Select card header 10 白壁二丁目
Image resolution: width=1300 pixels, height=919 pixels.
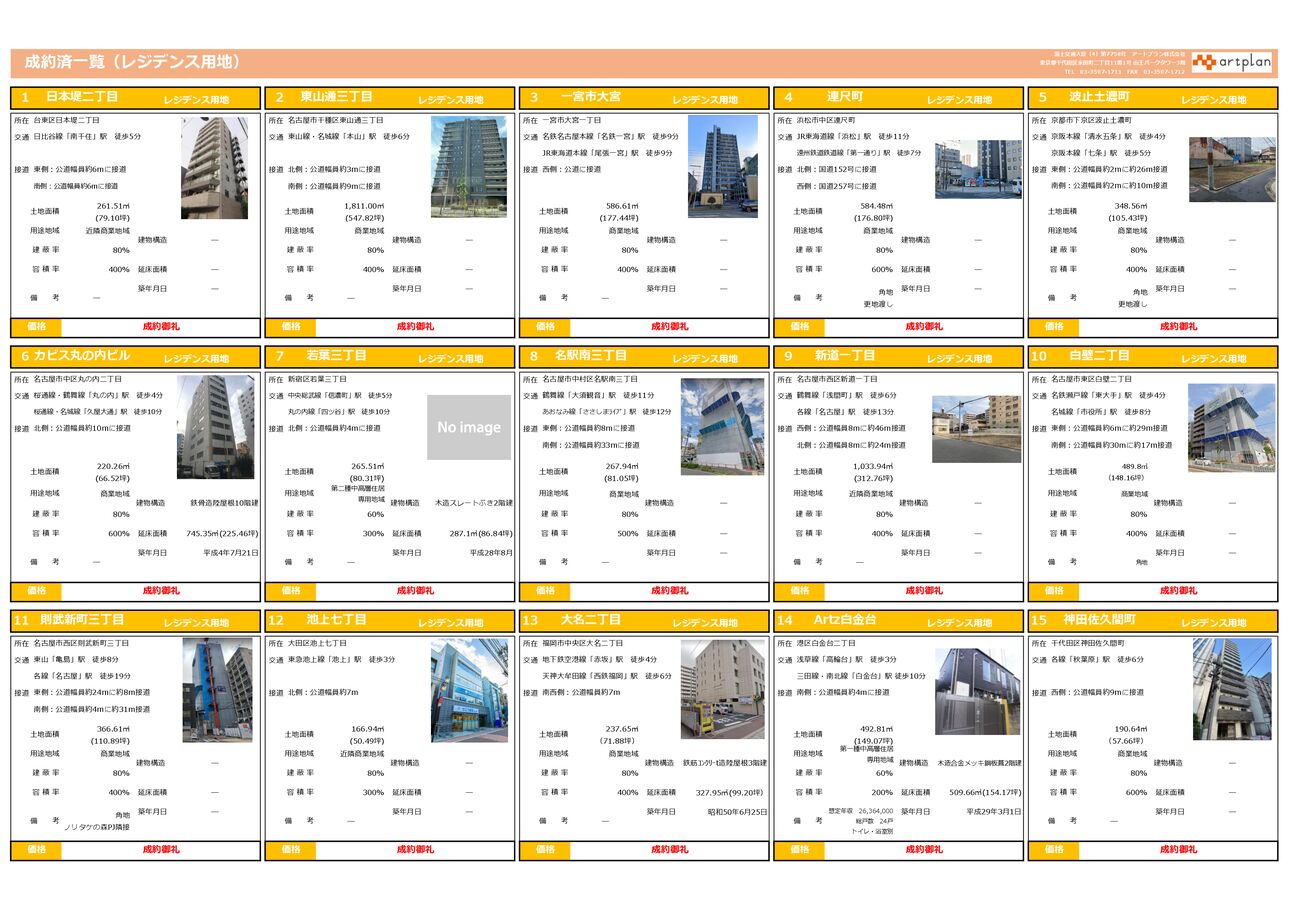1153,356
